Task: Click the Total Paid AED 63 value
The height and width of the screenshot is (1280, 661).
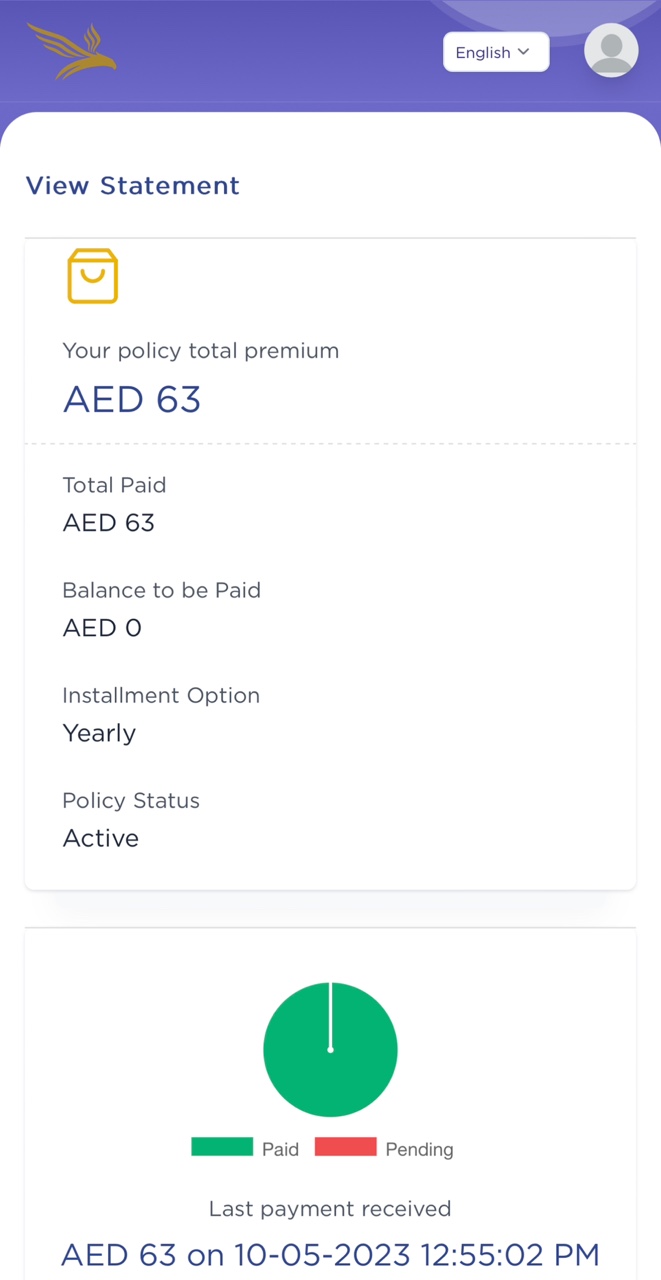Action: 109,523
